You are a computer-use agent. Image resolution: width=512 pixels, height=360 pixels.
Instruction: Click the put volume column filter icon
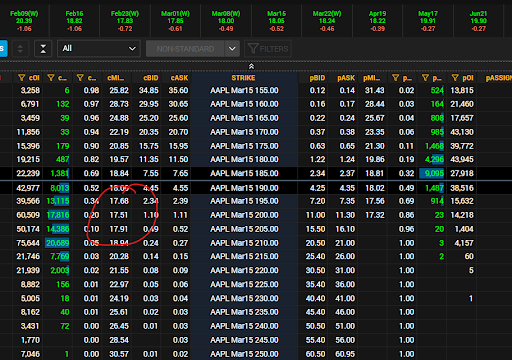425,78
